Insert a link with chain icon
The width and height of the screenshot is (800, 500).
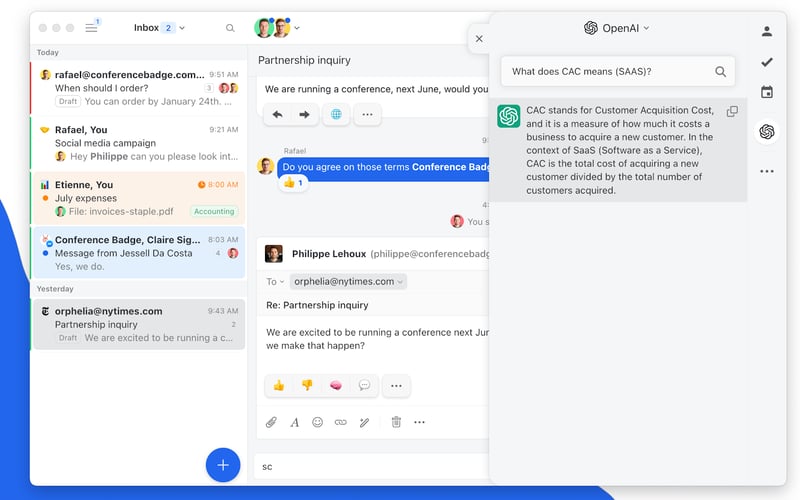pos(340,422)
